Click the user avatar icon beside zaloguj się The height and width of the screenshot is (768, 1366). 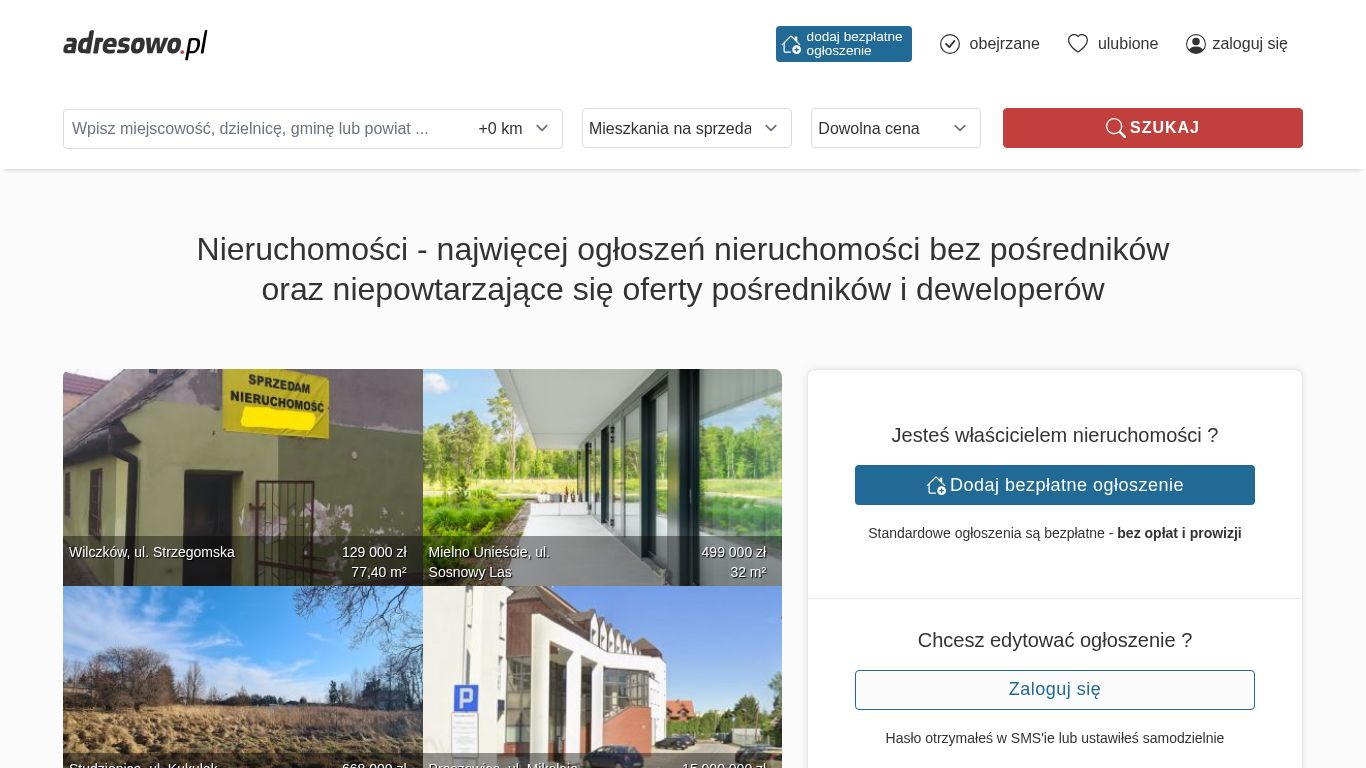coord(1195,44)
